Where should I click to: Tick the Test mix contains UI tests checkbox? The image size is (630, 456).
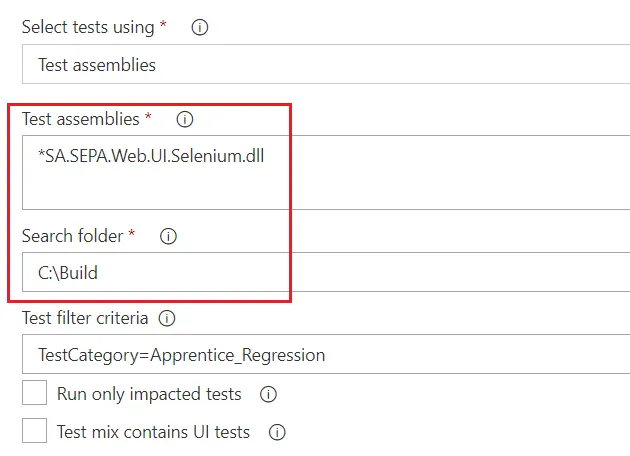coord(35,431)
